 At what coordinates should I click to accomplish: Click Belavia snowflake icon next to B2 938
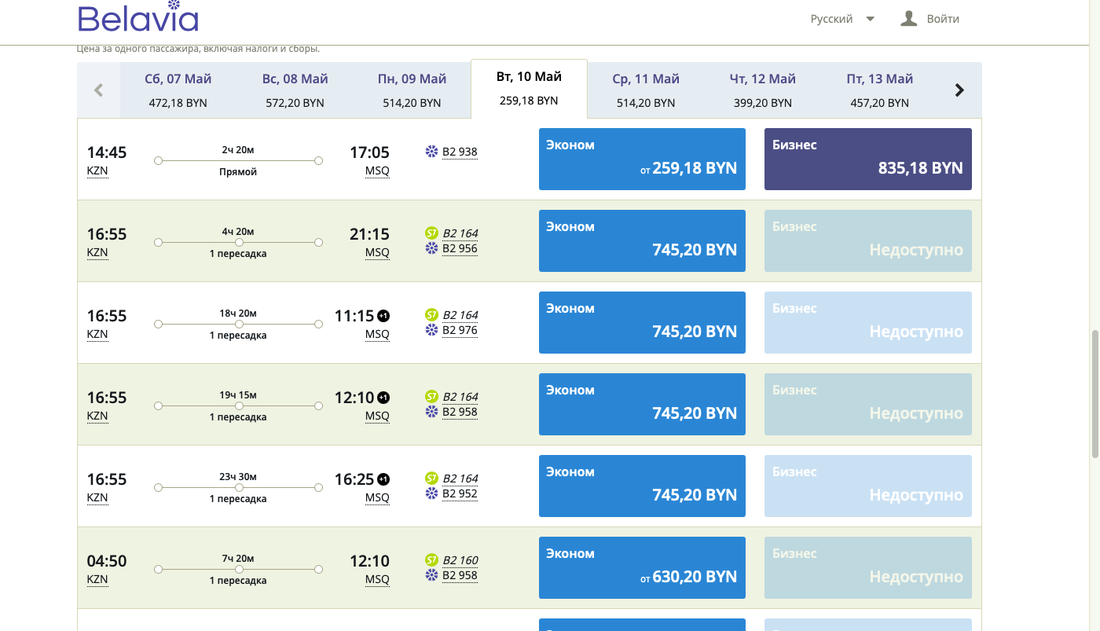coord(432,152)
